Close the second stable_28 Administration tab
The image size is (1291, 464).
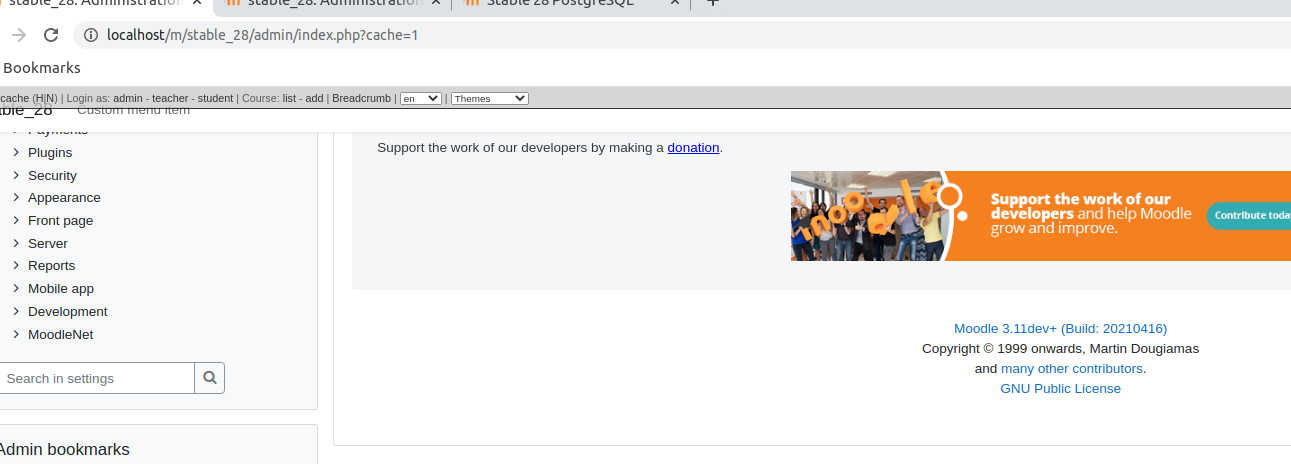click(436, 2)
